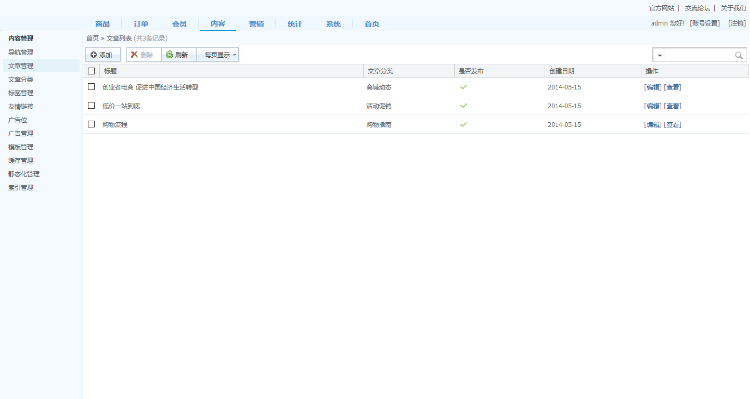Open 友情链接 in the sidebar
The height and width of the screenshot is (399, 750).
pos(21,106)
